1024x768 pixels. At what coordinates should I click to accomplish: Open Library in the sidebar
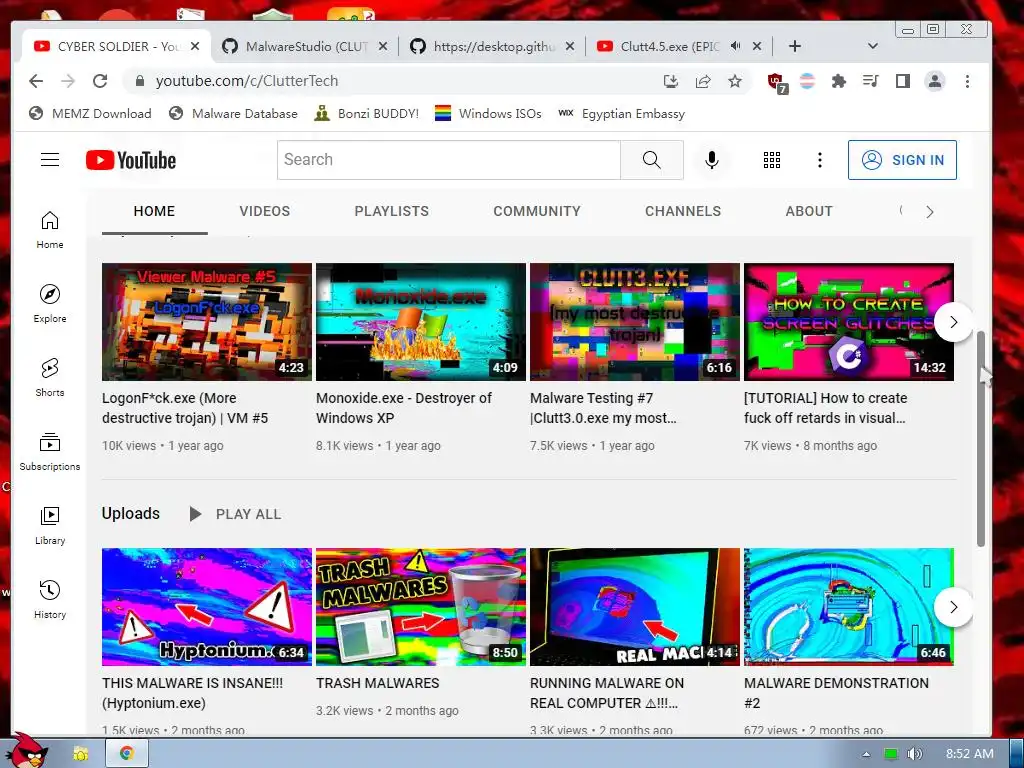tap(50, 526)
